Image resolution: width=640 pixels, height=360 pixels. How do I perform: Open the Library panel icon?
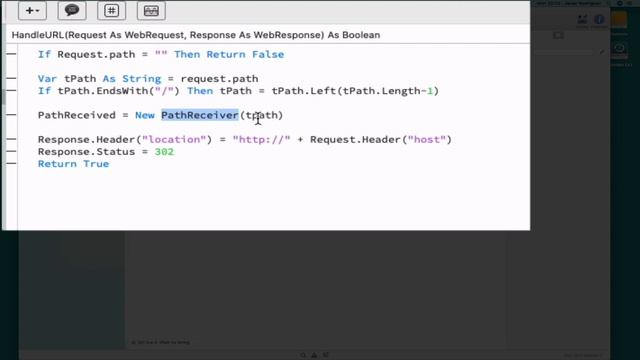582,19
